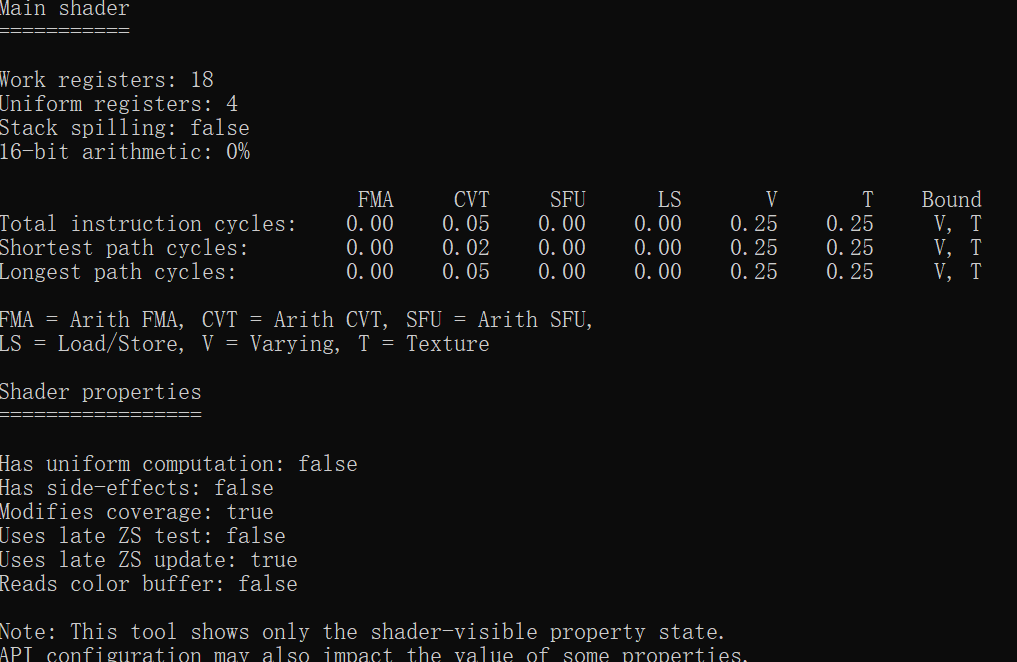This screenshot has width=1017, height=662.
Task: Click the LS column header
Action: (669, 200)
